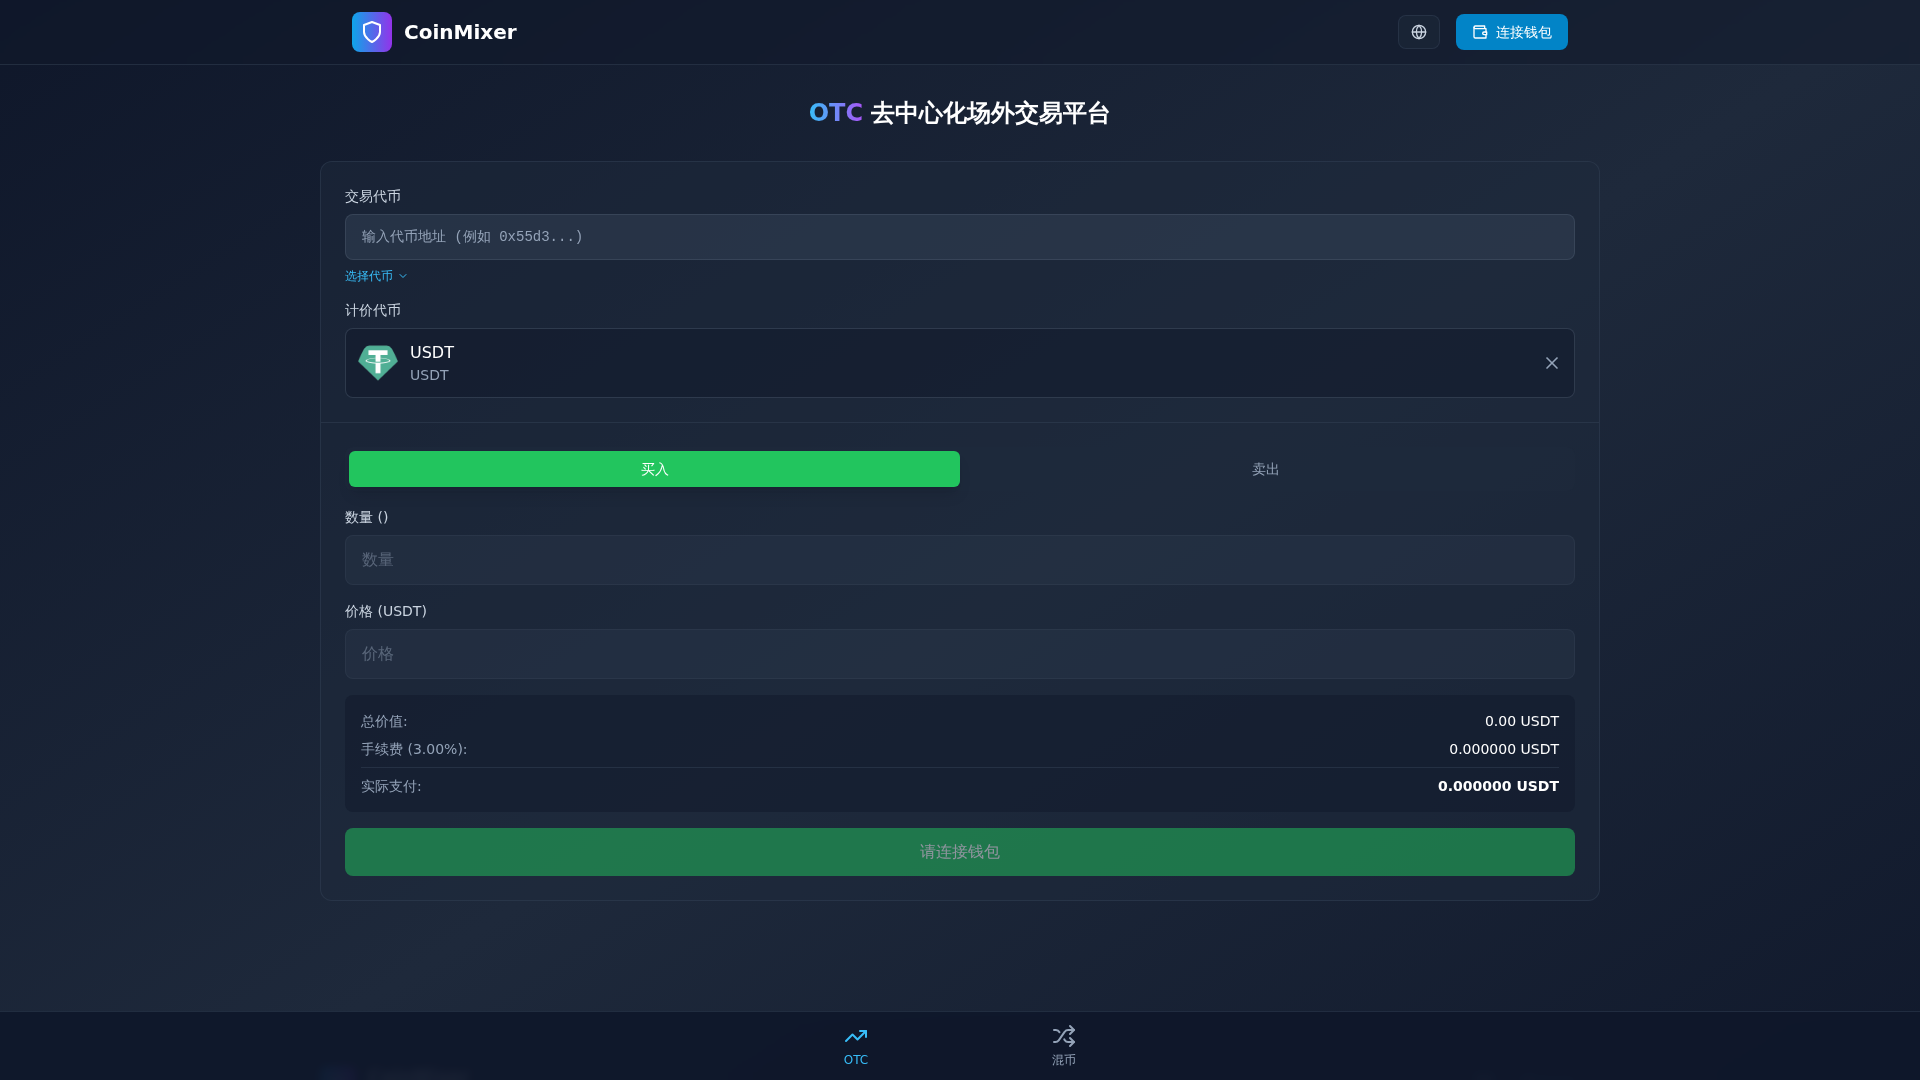Click the 总价值 label
This screenshot has height=1080, width=1920.
(x=384, y=721)
